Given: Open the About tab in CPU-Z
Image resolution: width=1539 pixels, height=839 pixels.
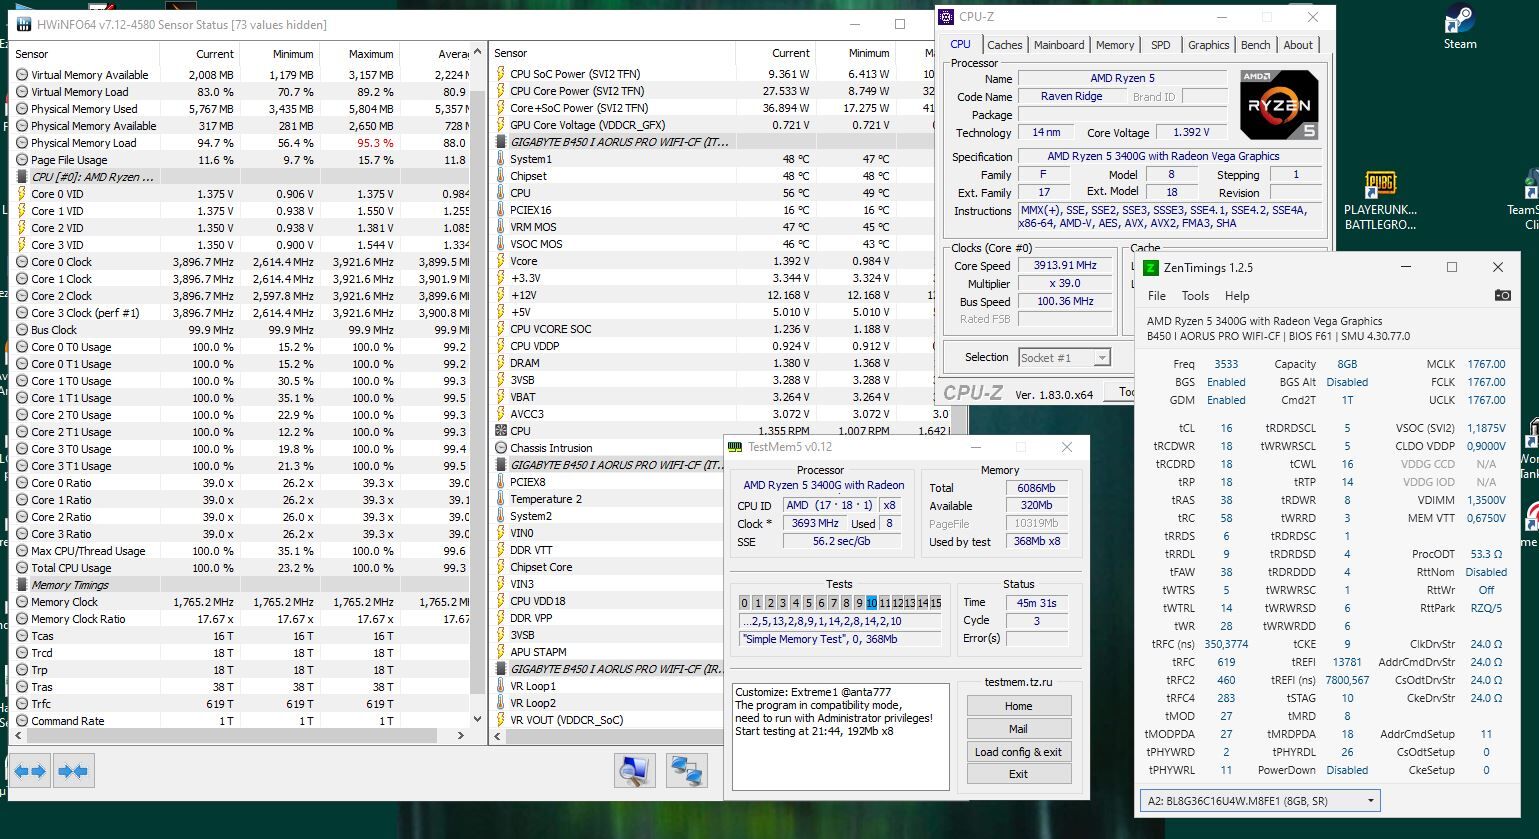Looking at the screenshot, I should pos(1298,45).
